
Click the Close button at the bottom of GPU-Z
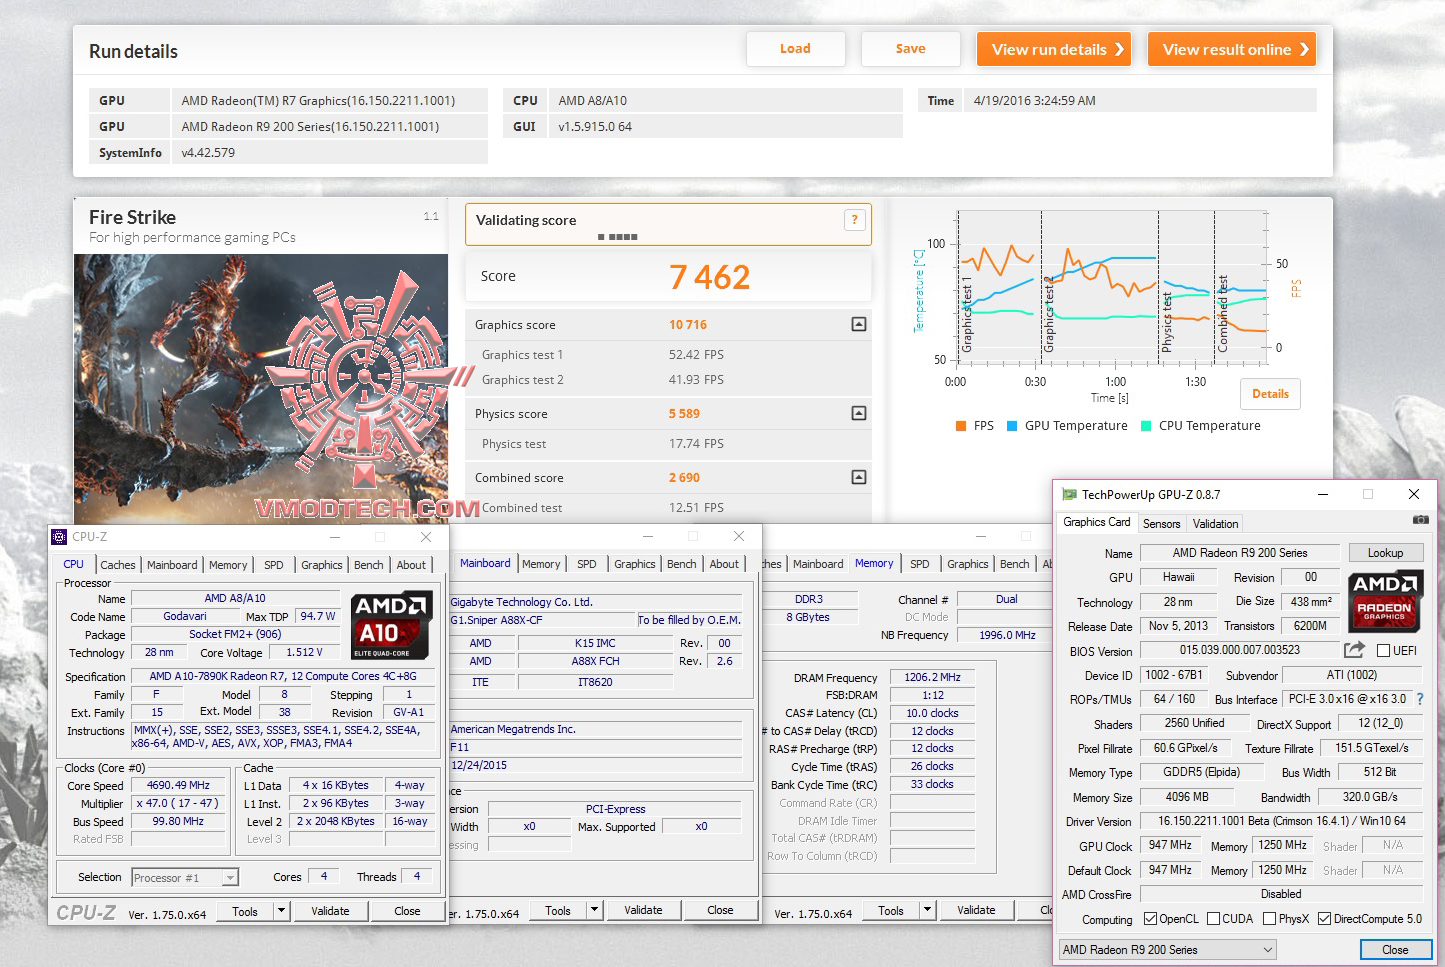click(1395, 950)
